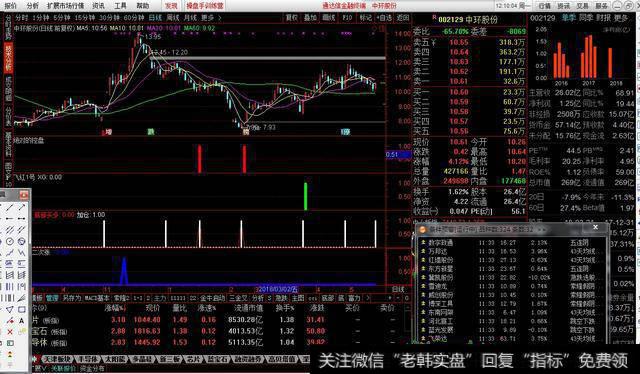Select the Gann fan angle tool
640x374 pixels.
pyautogui.click(x=21, y=298)
